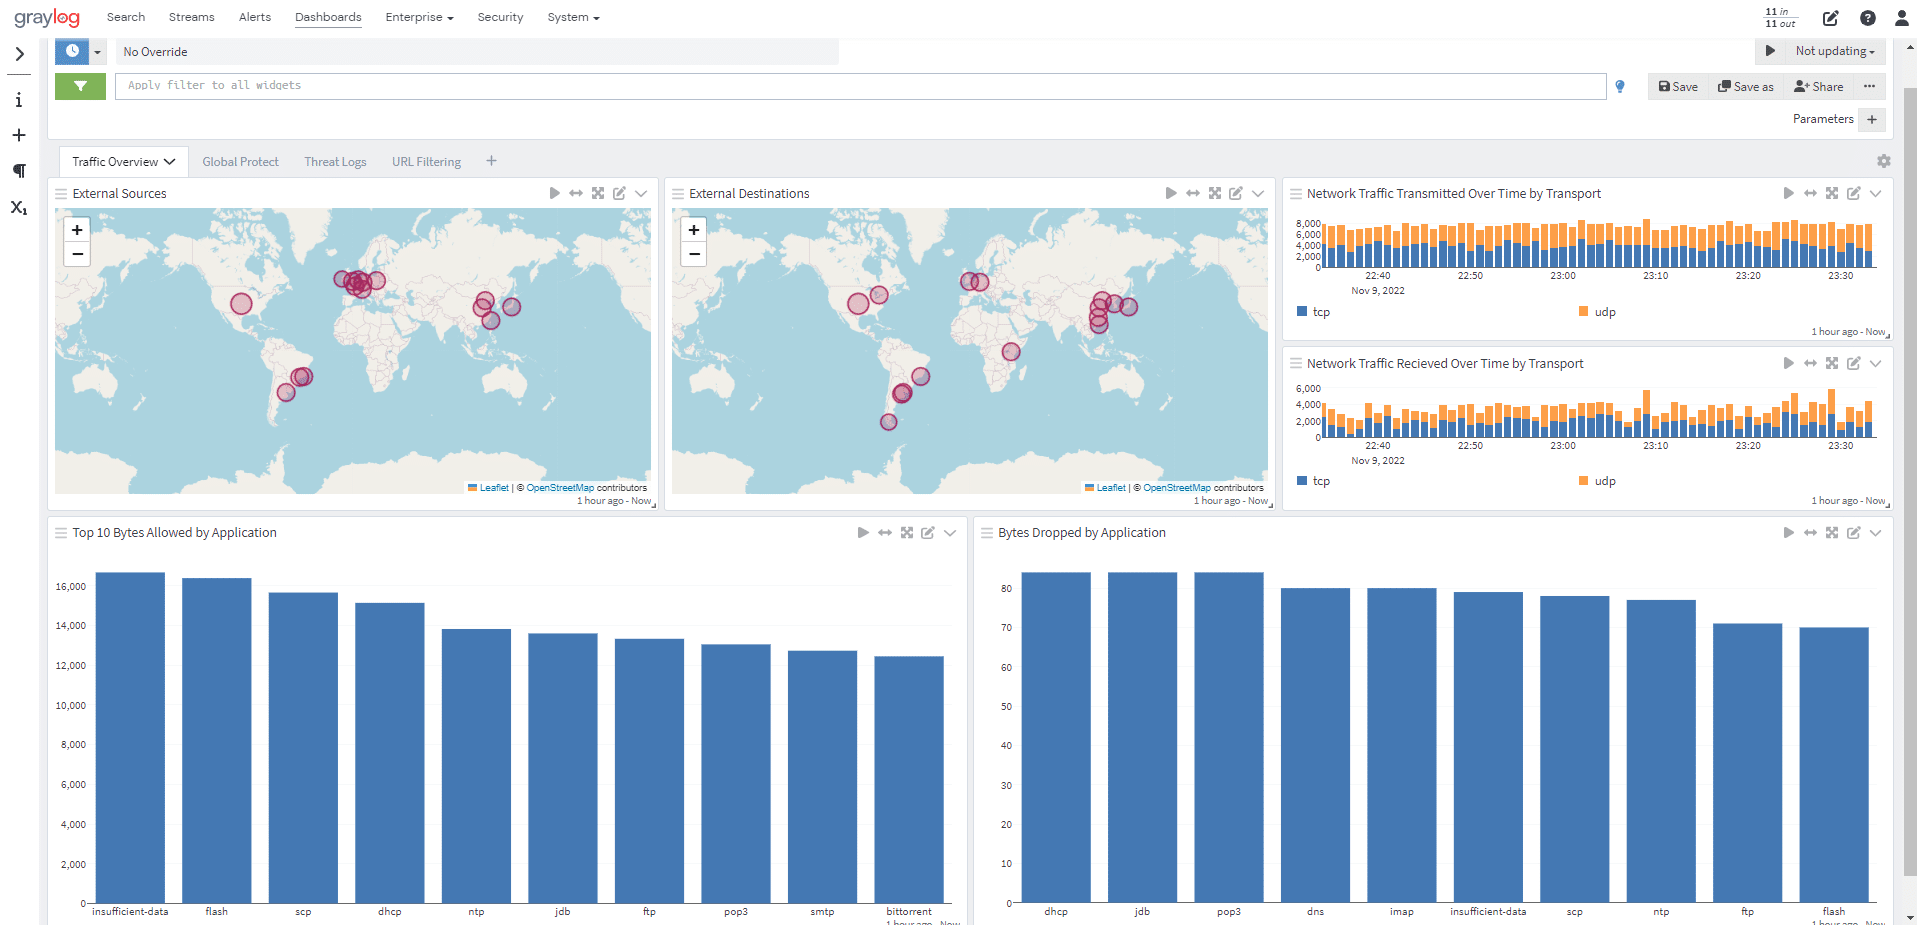
Task: Click the lightbulb query help icon
Action: point(1620,87)
